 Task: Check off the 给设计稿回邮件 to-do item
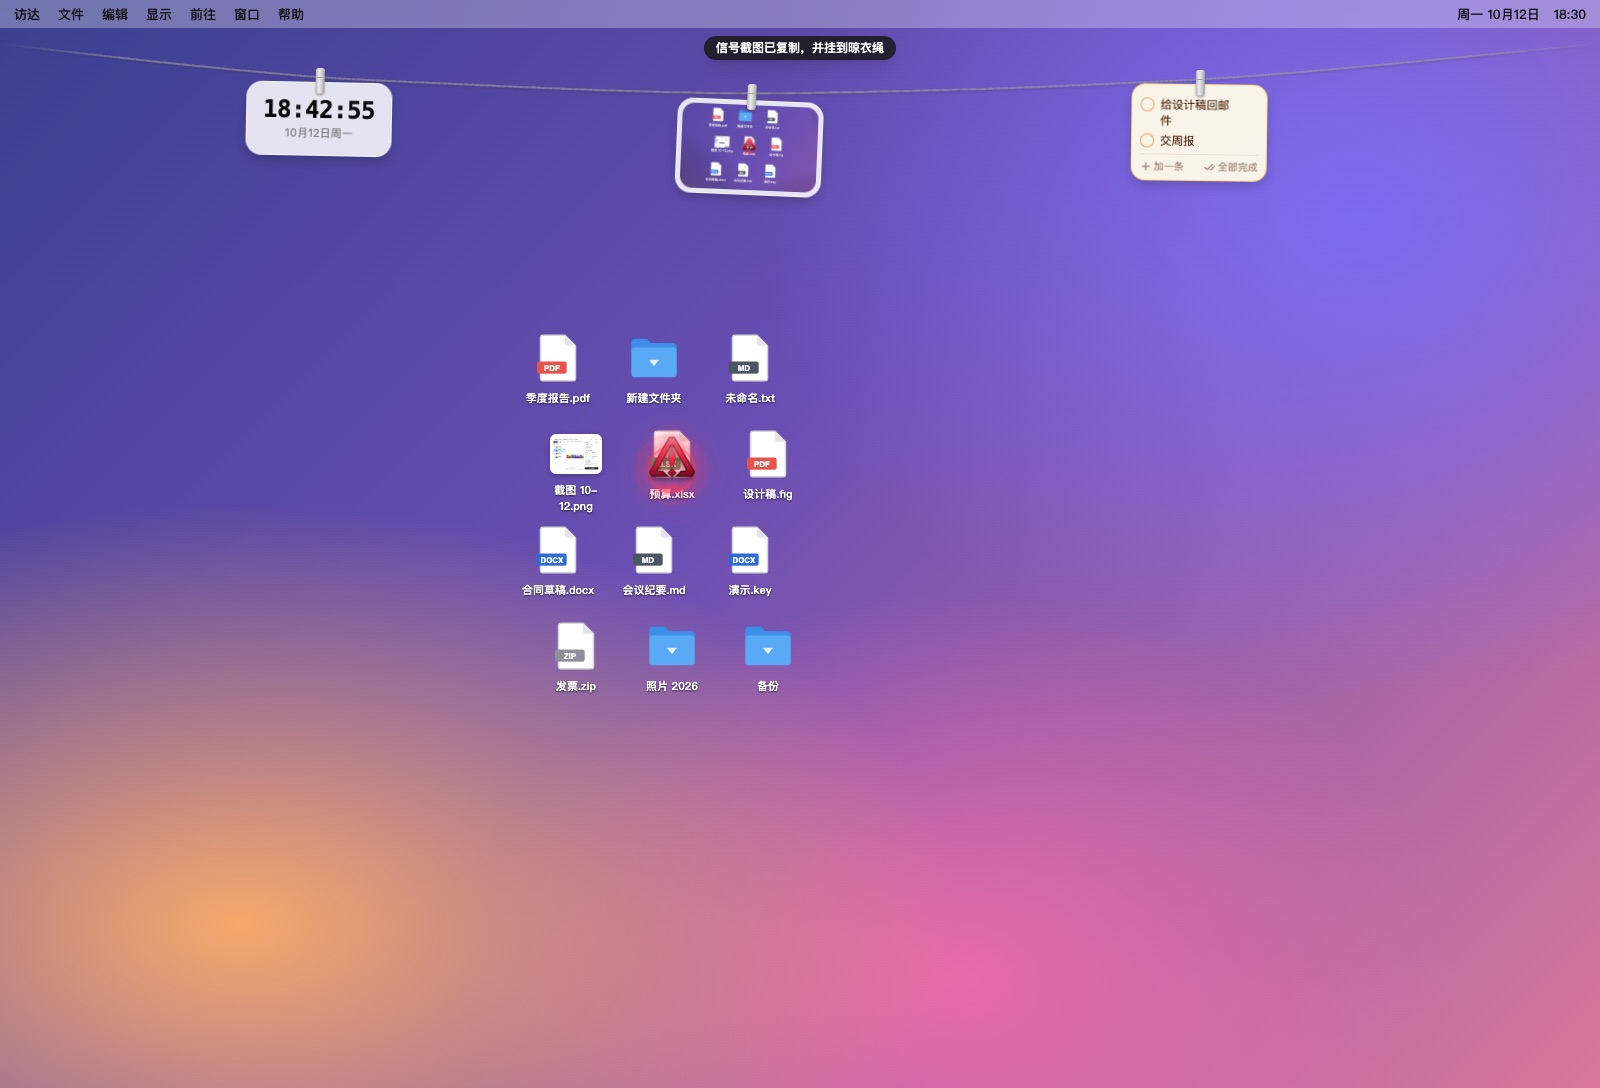pyautogui.click(x=1147, y=105)
